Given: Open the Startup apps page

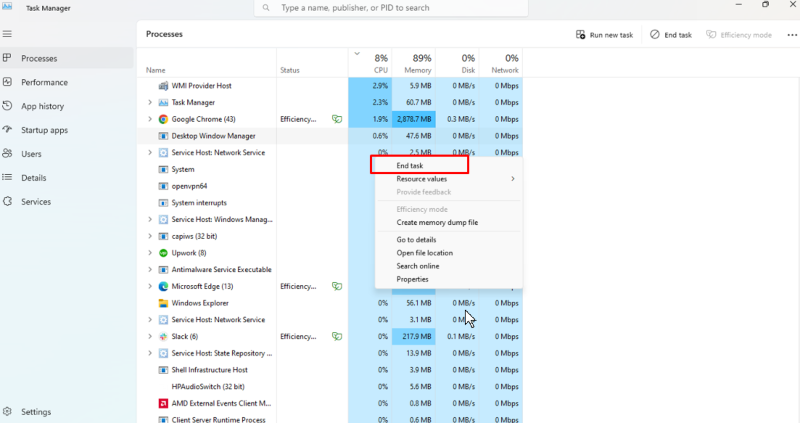Looking at the screenshot, I should coord(44,130).
